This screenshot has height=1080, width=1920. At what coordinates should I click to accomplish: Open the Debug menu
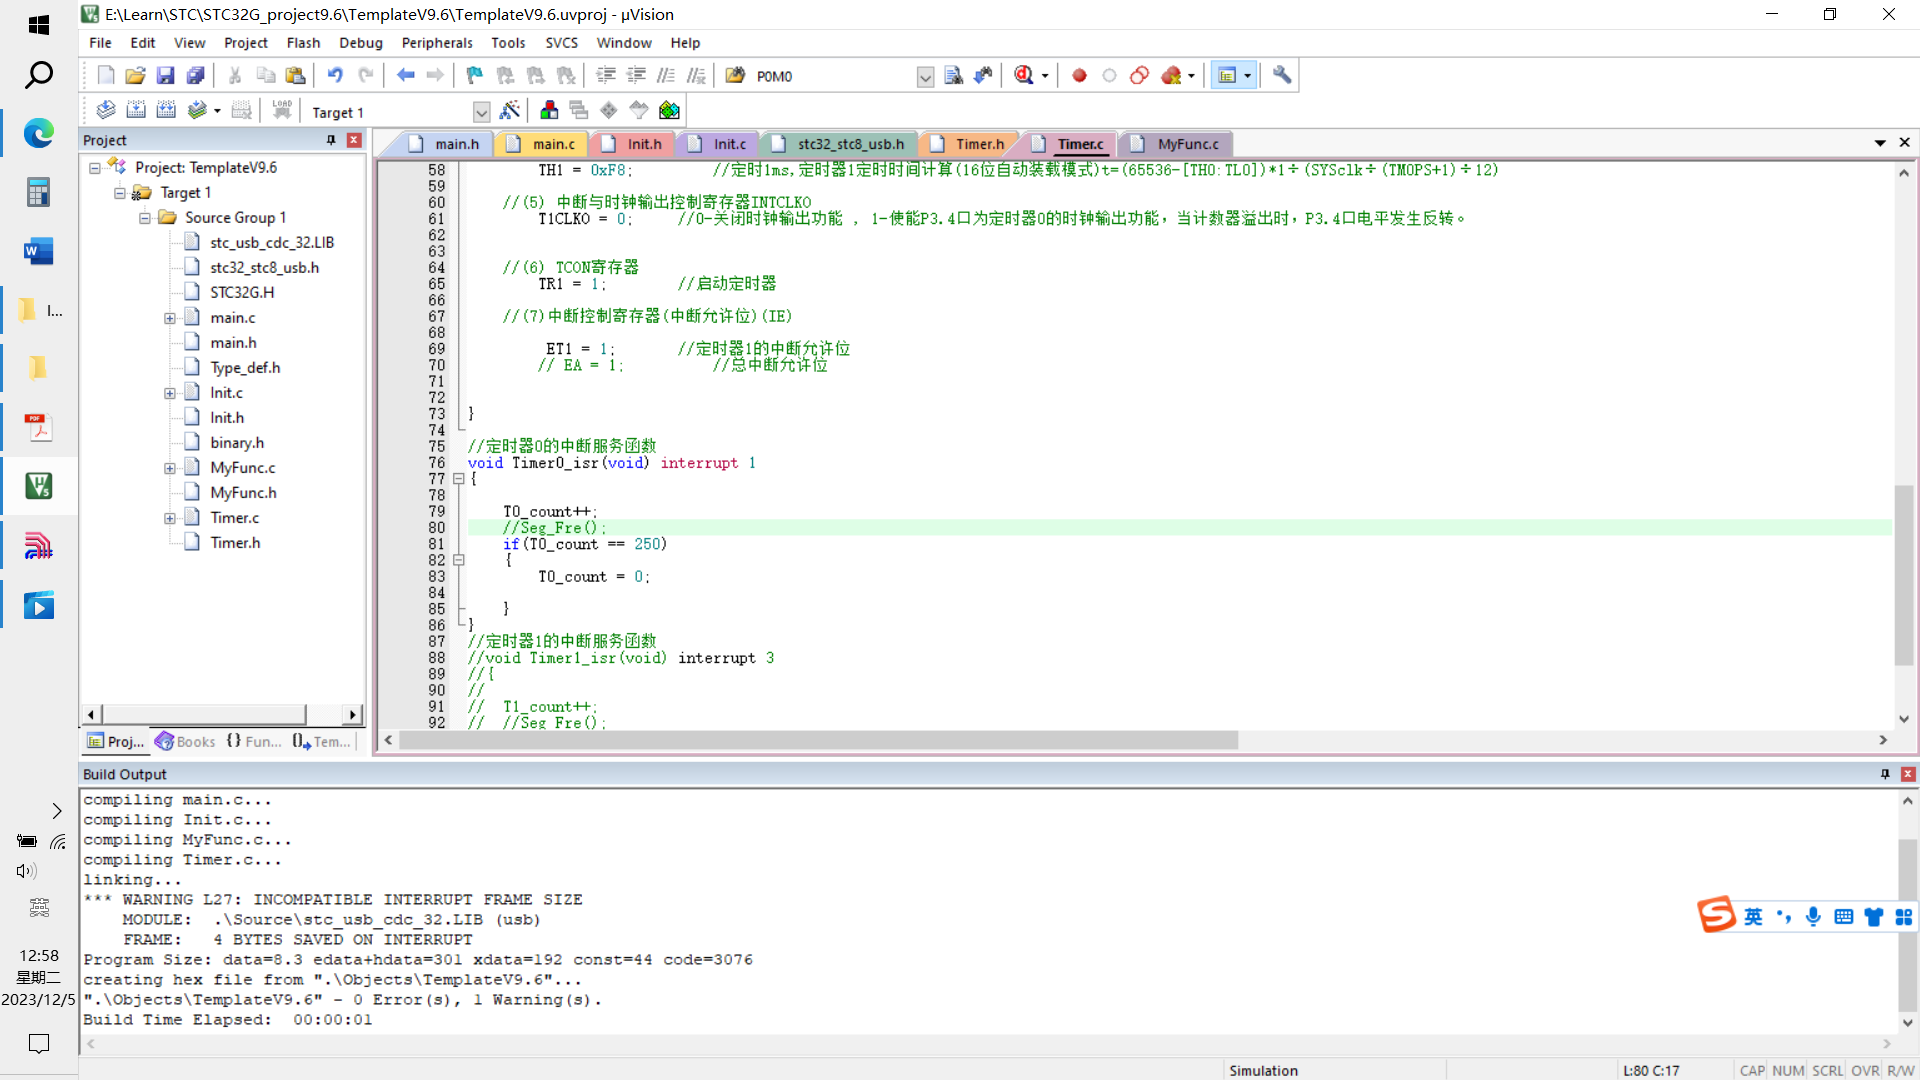360,43
